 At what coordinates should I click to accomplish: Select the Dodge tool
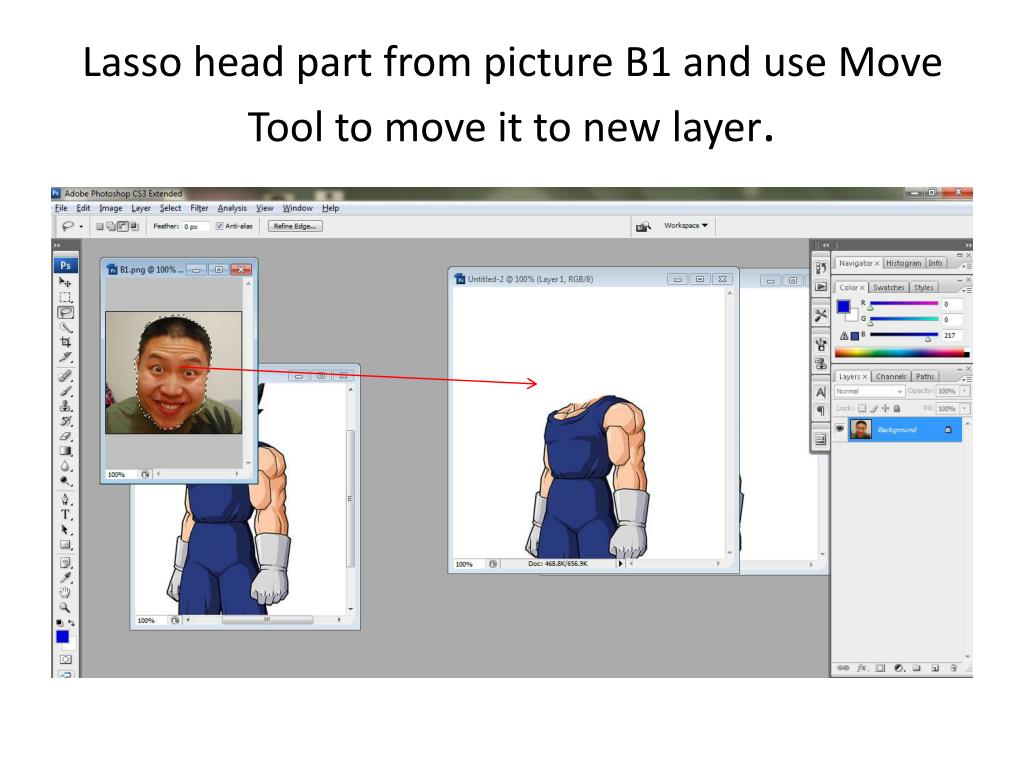click(x=65, y=481)
